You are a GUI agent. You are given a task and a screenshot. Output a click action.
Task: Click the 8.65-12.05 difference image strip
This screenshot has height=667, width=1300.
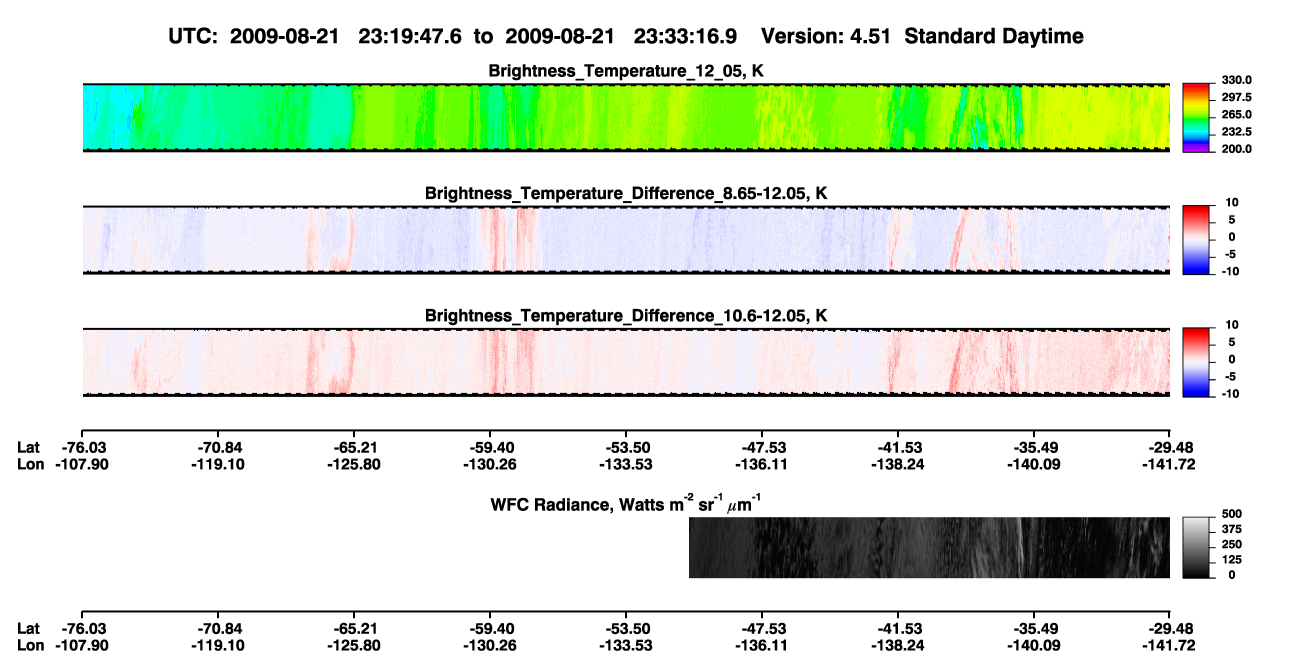click(x=625, y=240)
